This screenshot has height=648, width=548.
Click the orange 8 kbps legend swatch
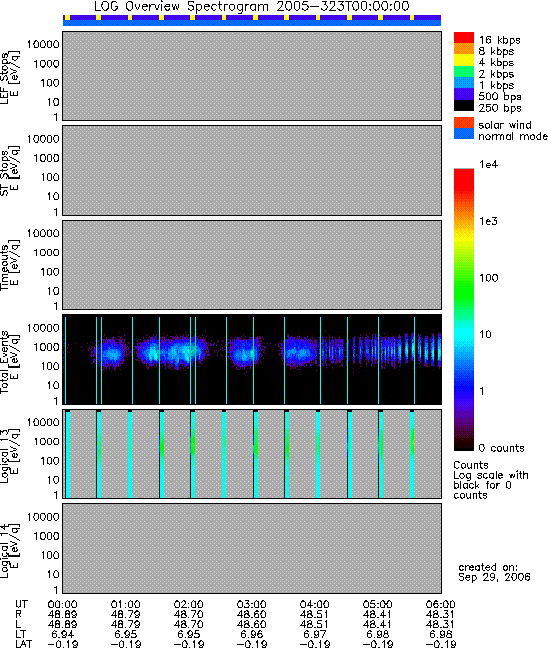(x=464, y=49)
